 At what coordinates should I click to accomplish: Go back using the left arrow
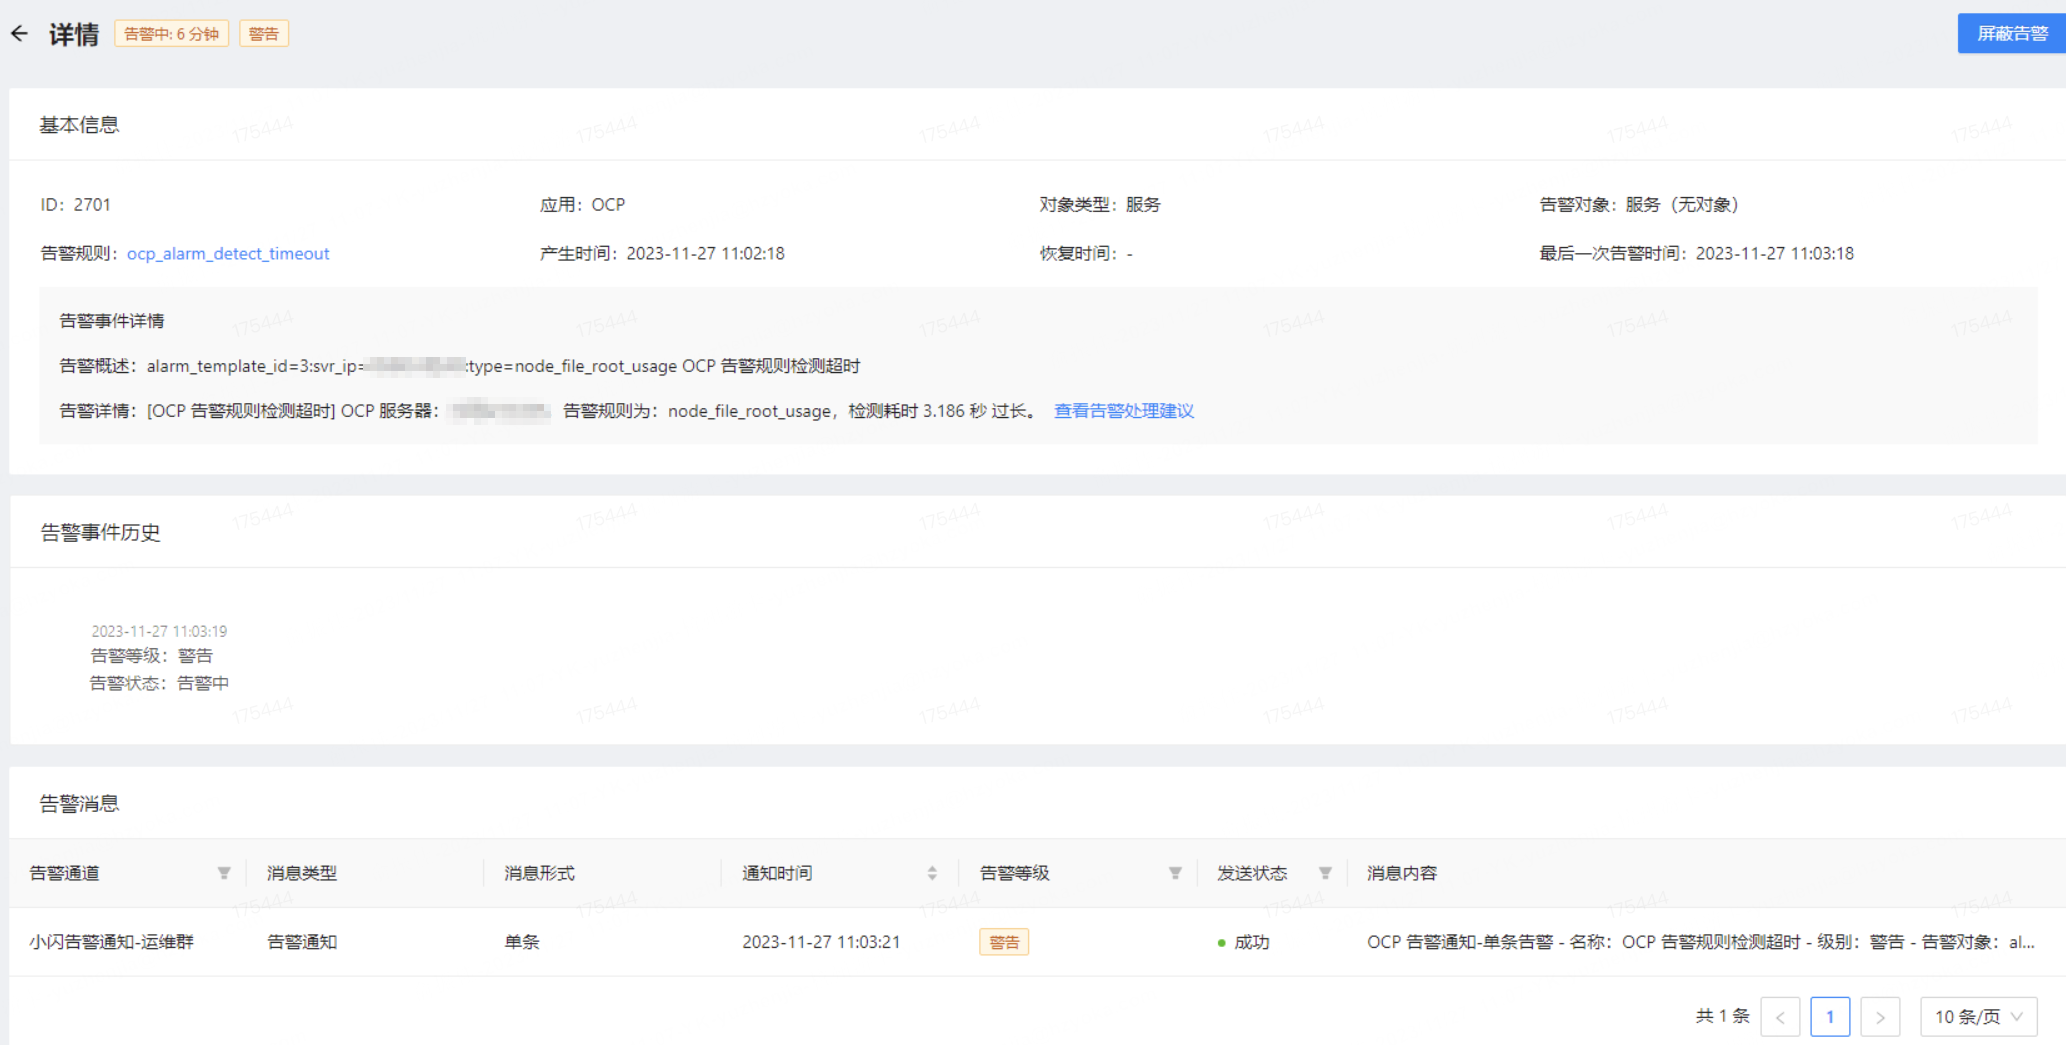pos(19,33)
